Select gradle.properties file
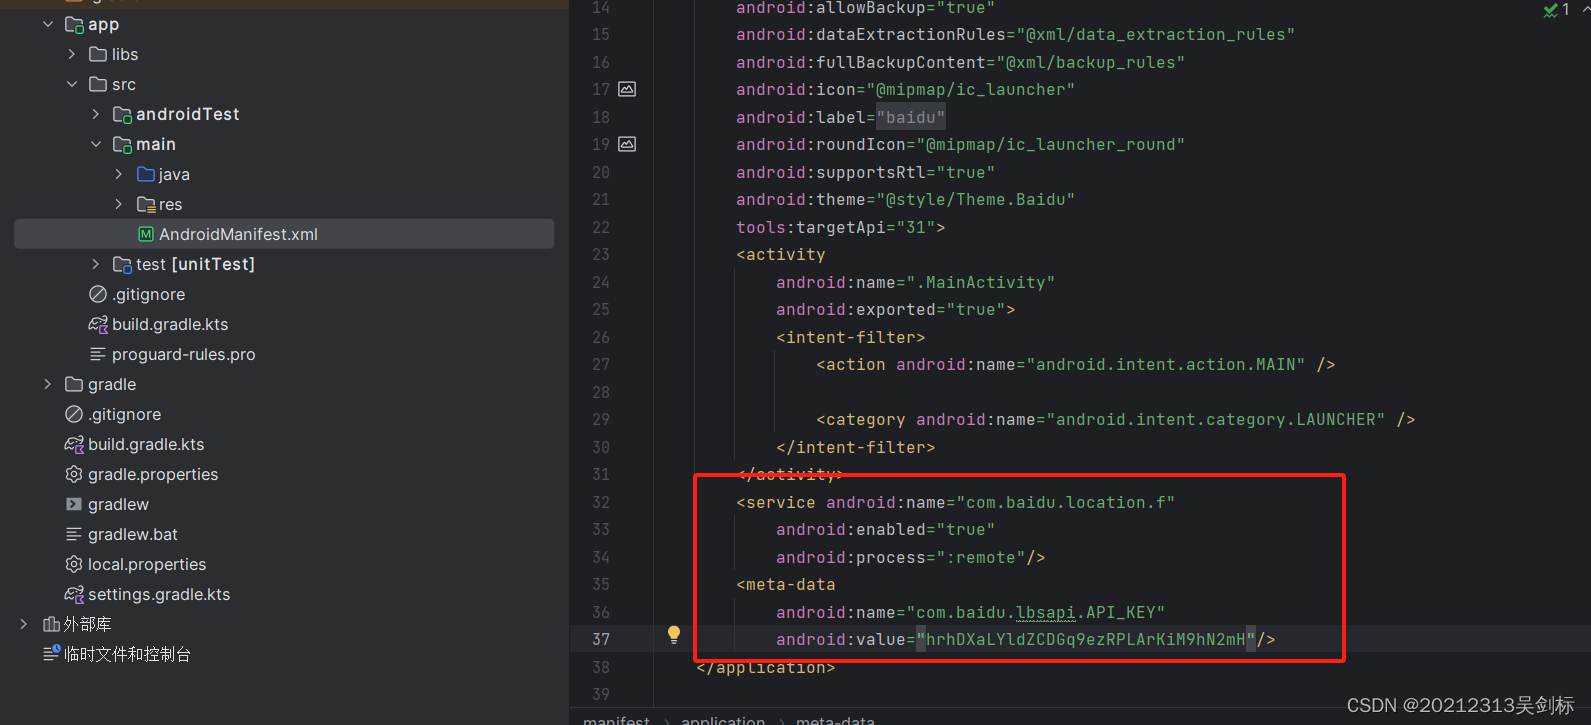Image resolution: width=1591 pixels, height=725 pixels. (x=153, y=474)
